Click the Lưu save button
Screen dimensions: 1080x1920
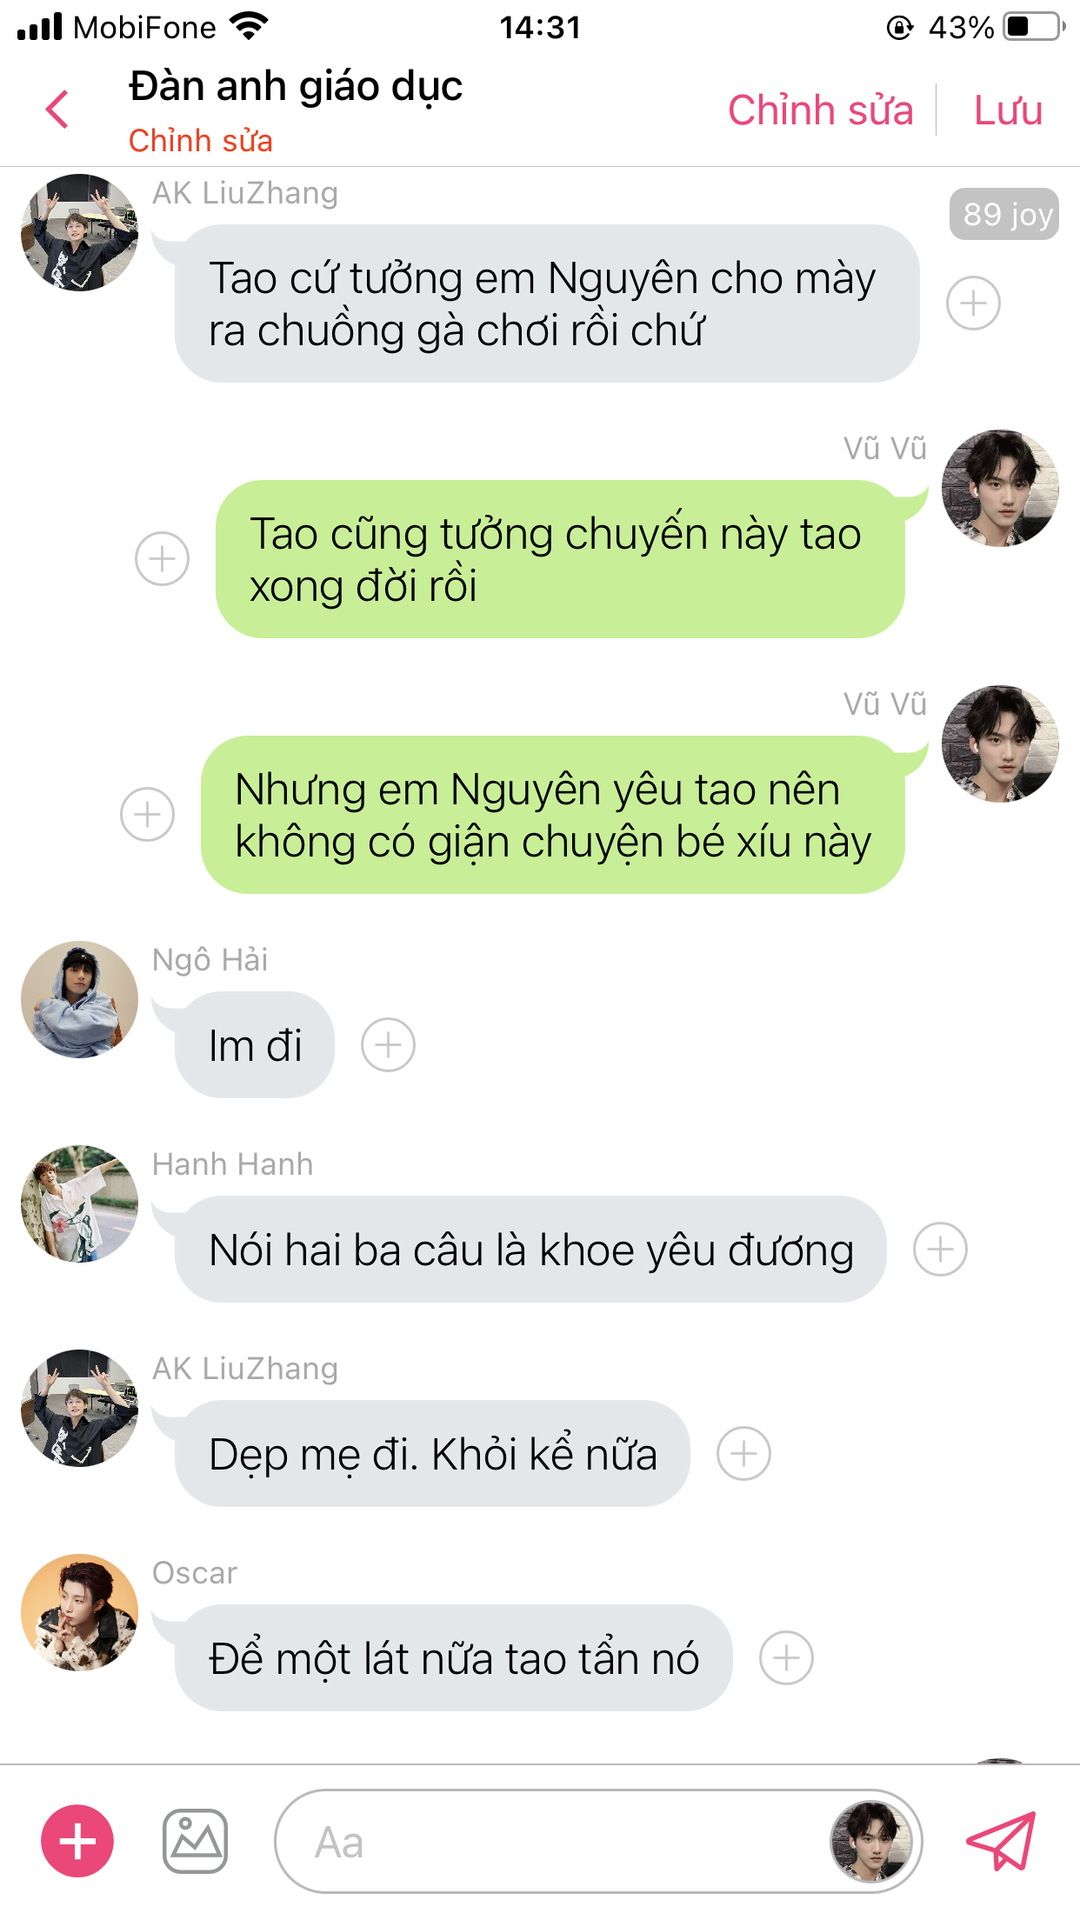(x=1008, y=110)
